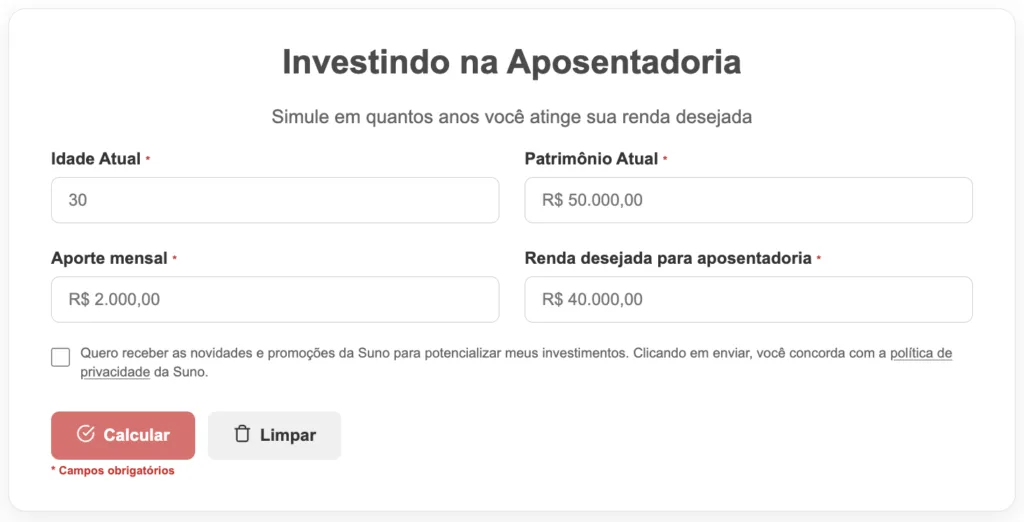Click the consent text starting with Quero receber
1024x522 pixels.
pos(480,353)
